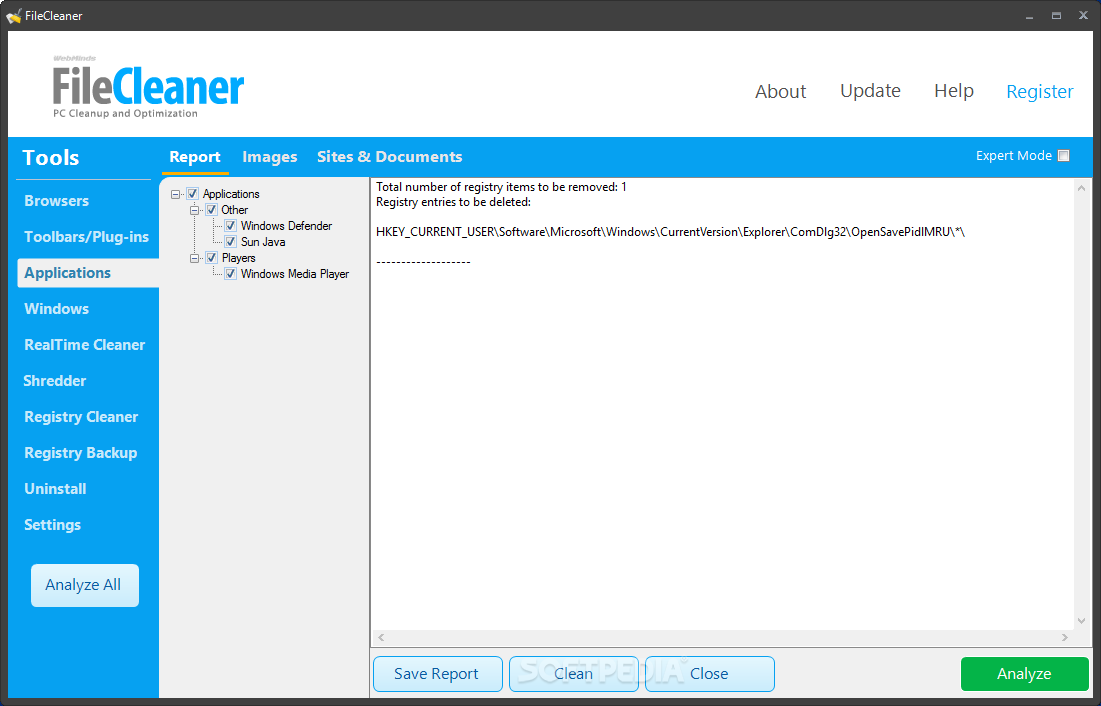1101x706 pixels.
Task: Switch to the Images tab
Action: click(x=270, y=157)
